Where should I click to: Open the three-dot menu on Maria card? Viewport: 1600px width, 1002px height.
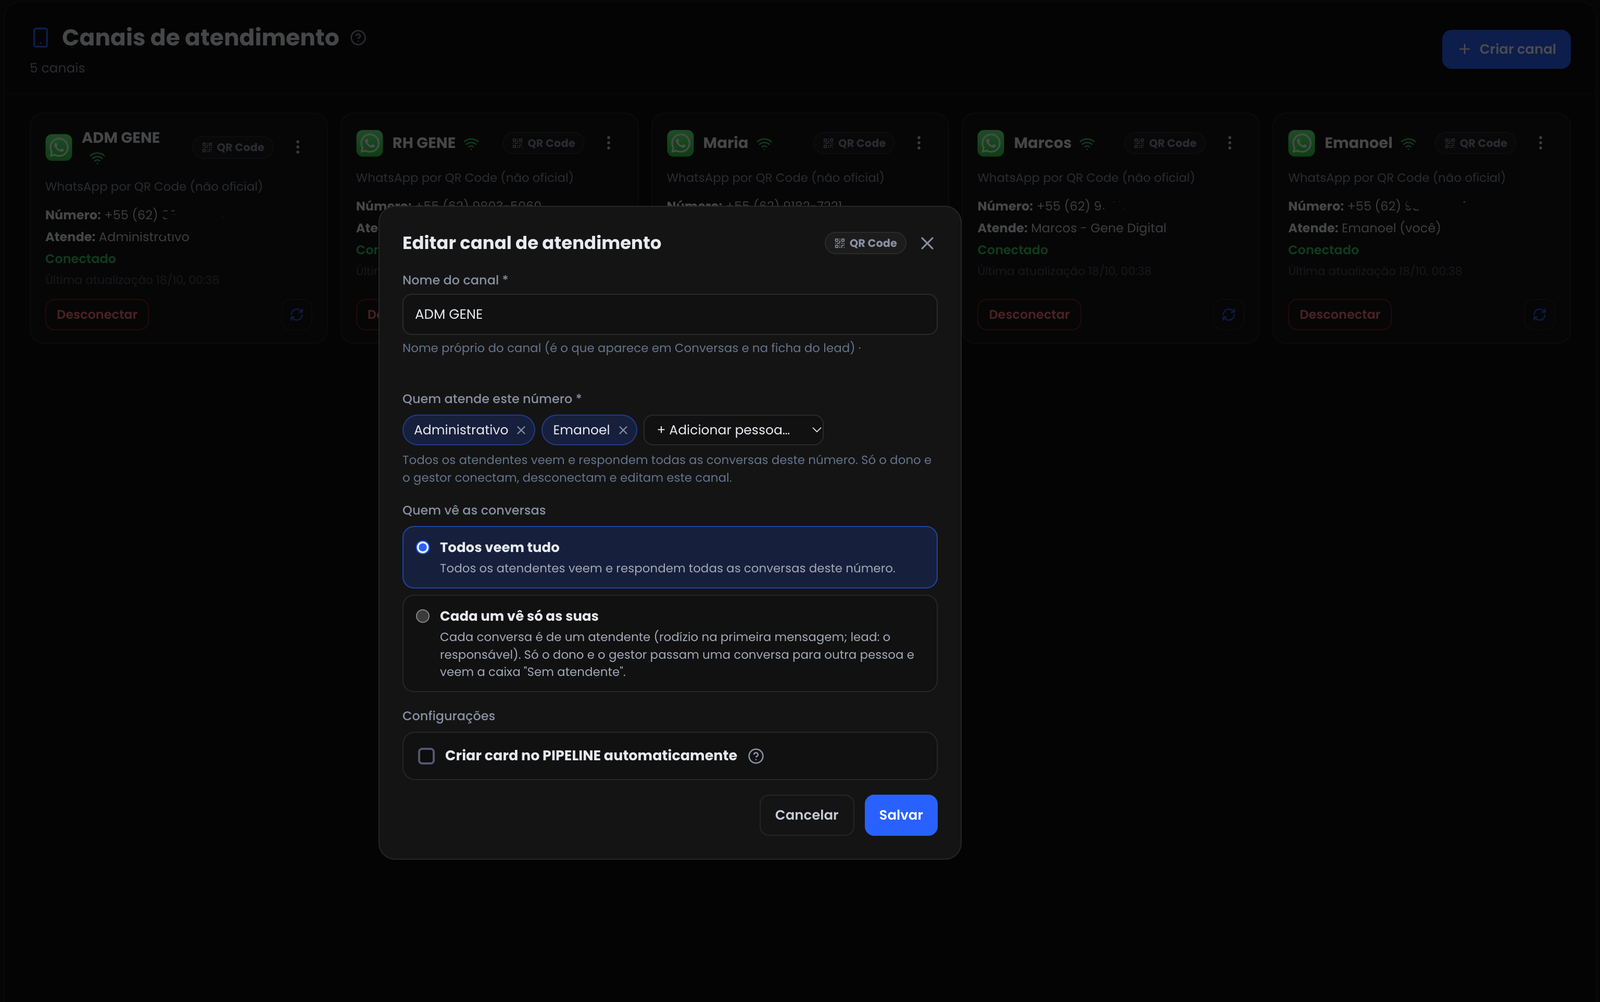click(x=919, y=143)
